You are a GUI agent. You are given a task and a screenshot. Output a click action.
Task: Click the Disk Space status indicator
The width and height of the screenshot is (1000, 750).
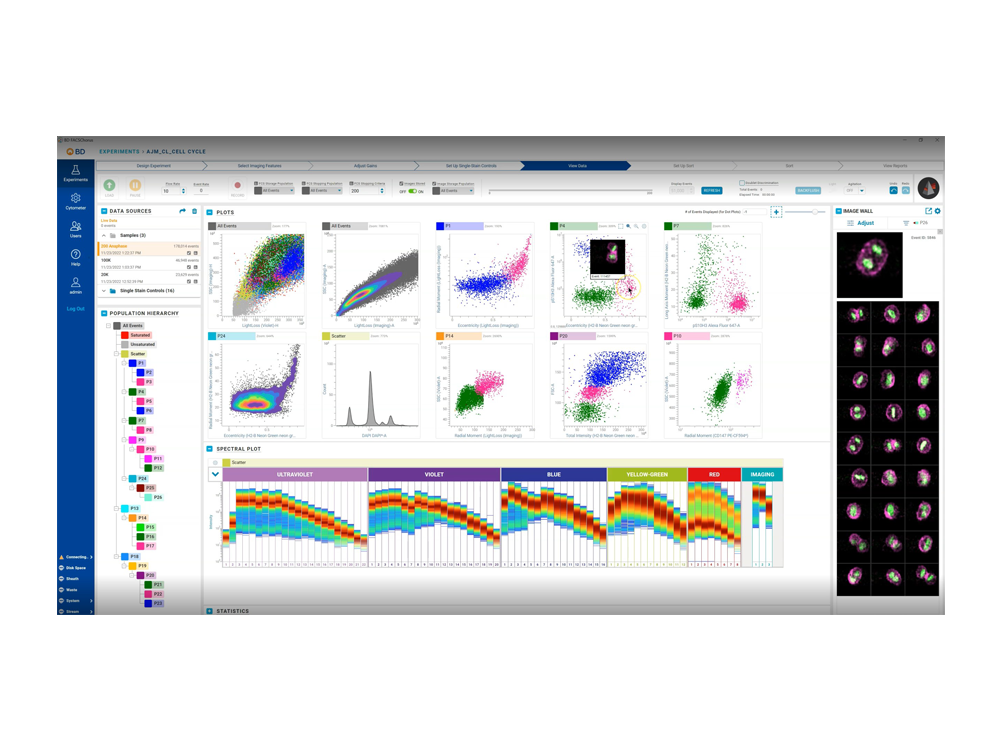tap(73, 568)
